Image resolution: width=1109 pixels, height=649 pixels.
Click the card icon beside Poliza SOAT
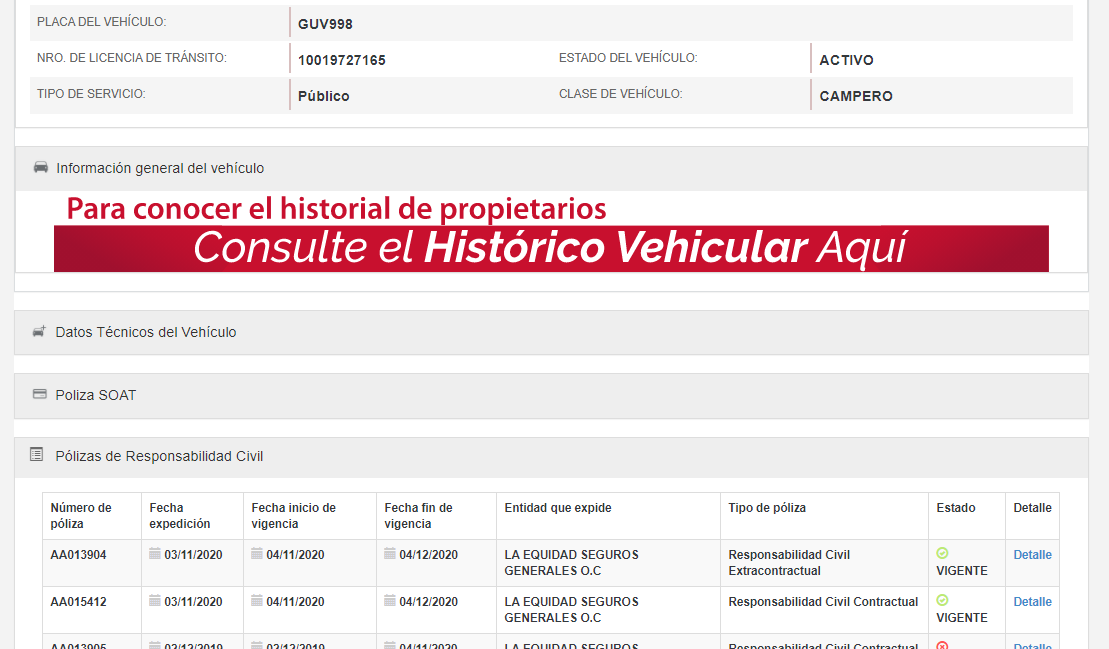click(40, 395)
